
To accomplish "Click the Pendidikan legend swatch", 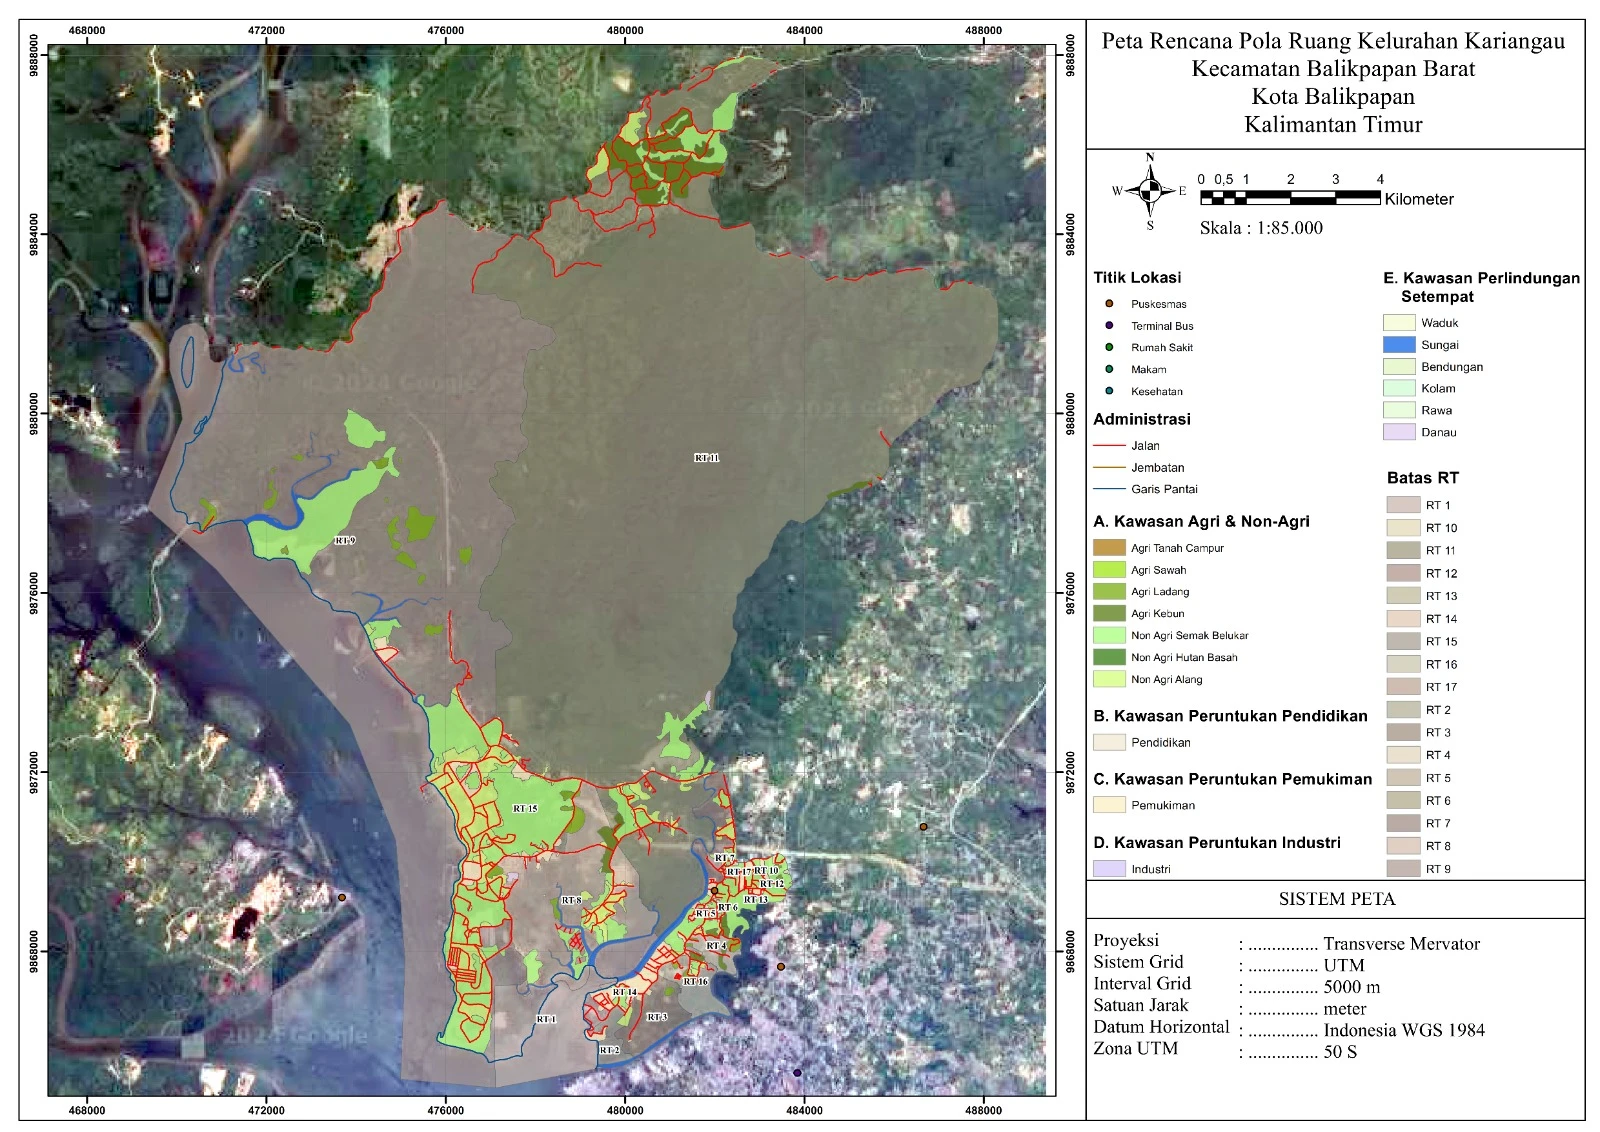I will (1109, 742).
